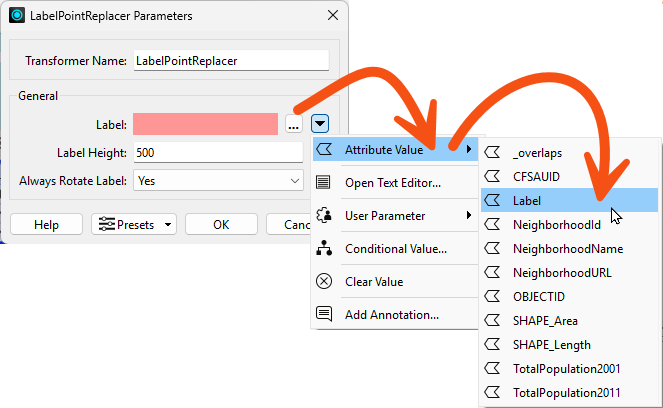
Task: Select the OBJECTID attribute
Action: [570, 296]
